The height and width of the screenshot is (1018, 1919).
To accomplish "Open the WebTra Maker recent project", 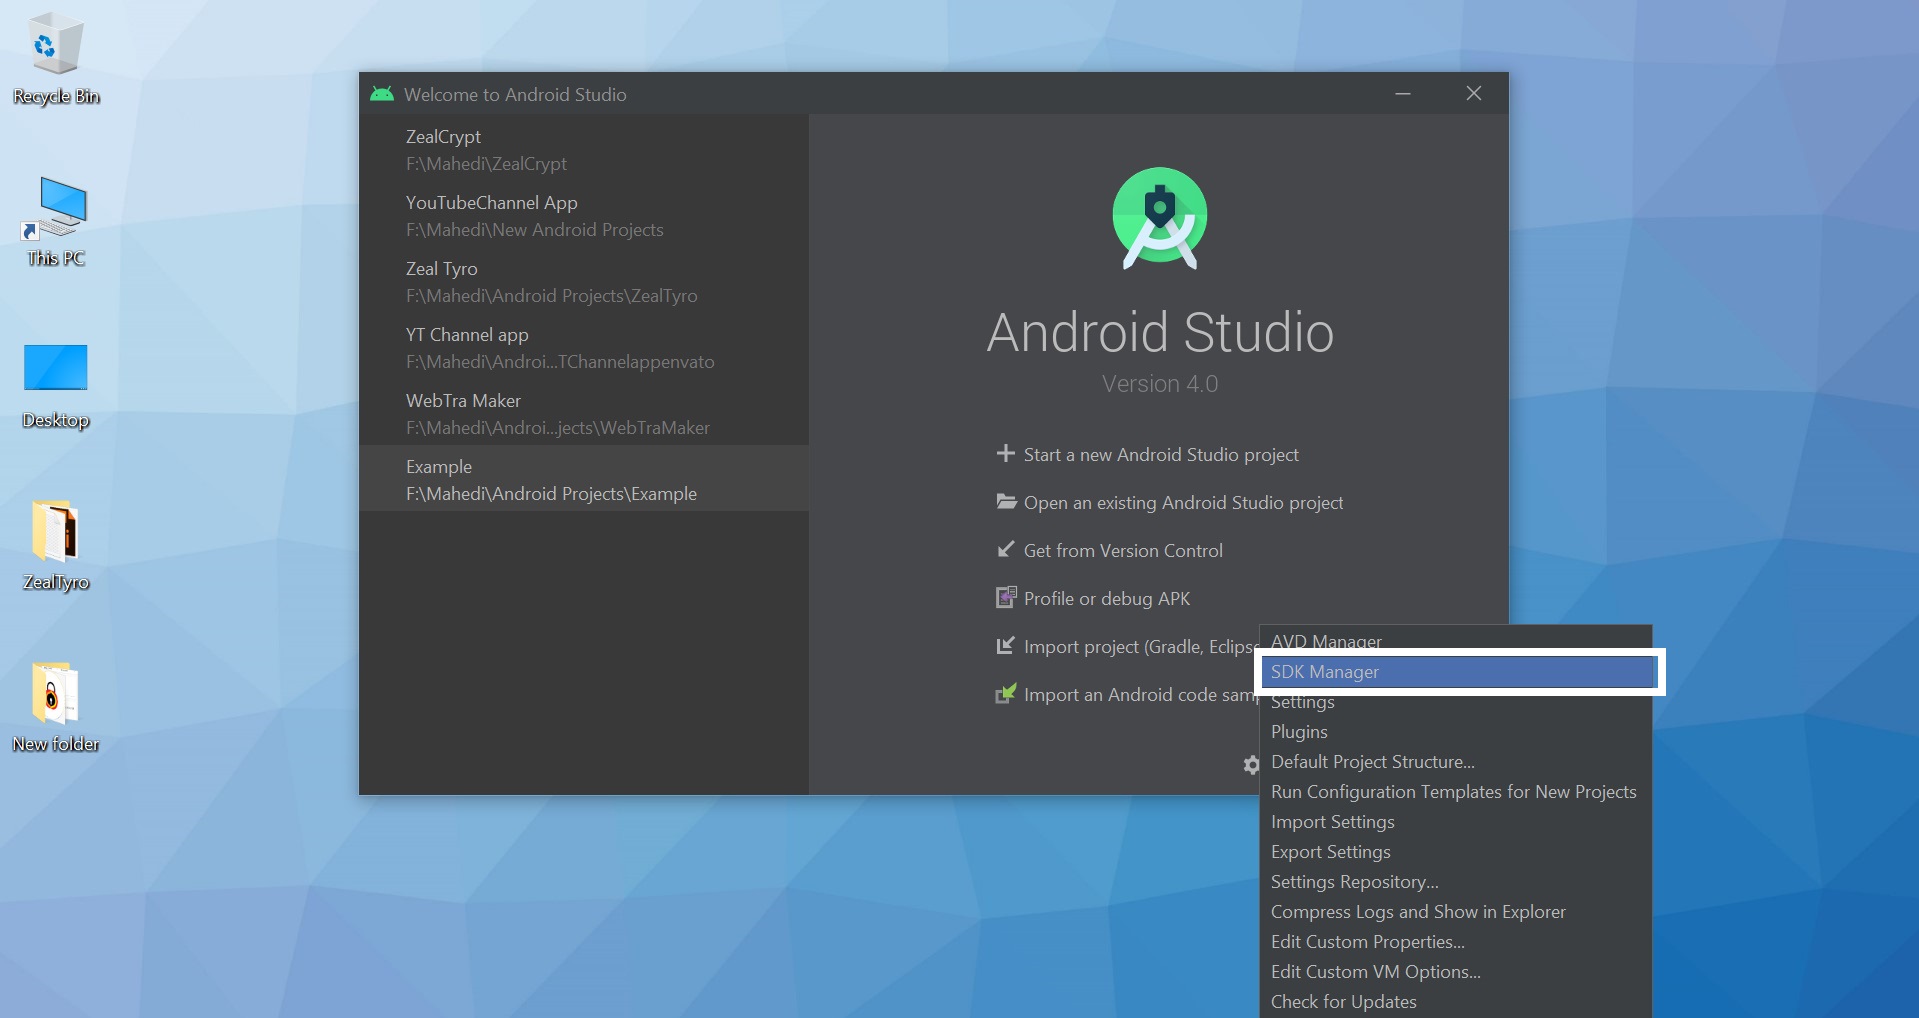I will pos(584,414).
